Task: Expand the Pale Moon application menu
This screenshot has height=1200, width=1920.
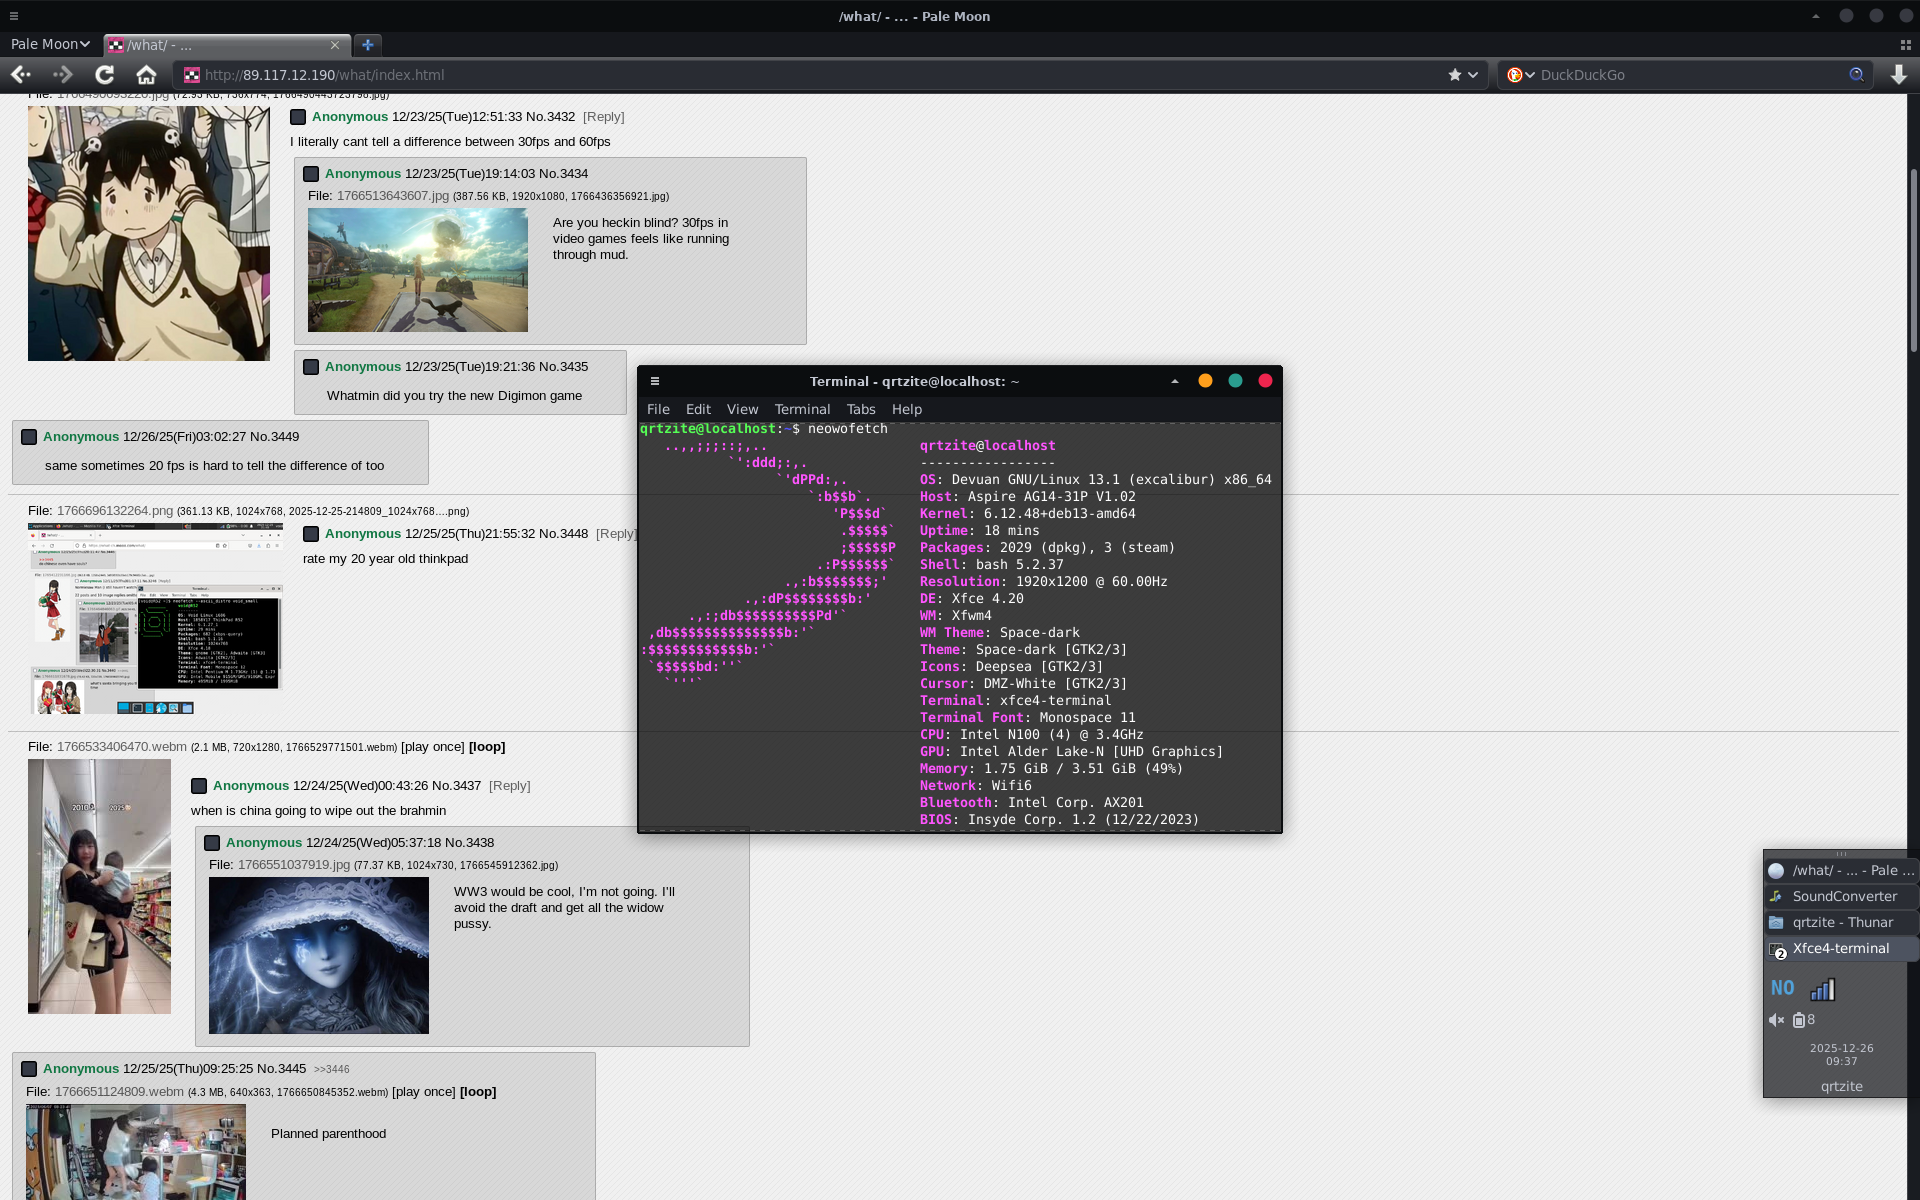Action: click(50, 44)
